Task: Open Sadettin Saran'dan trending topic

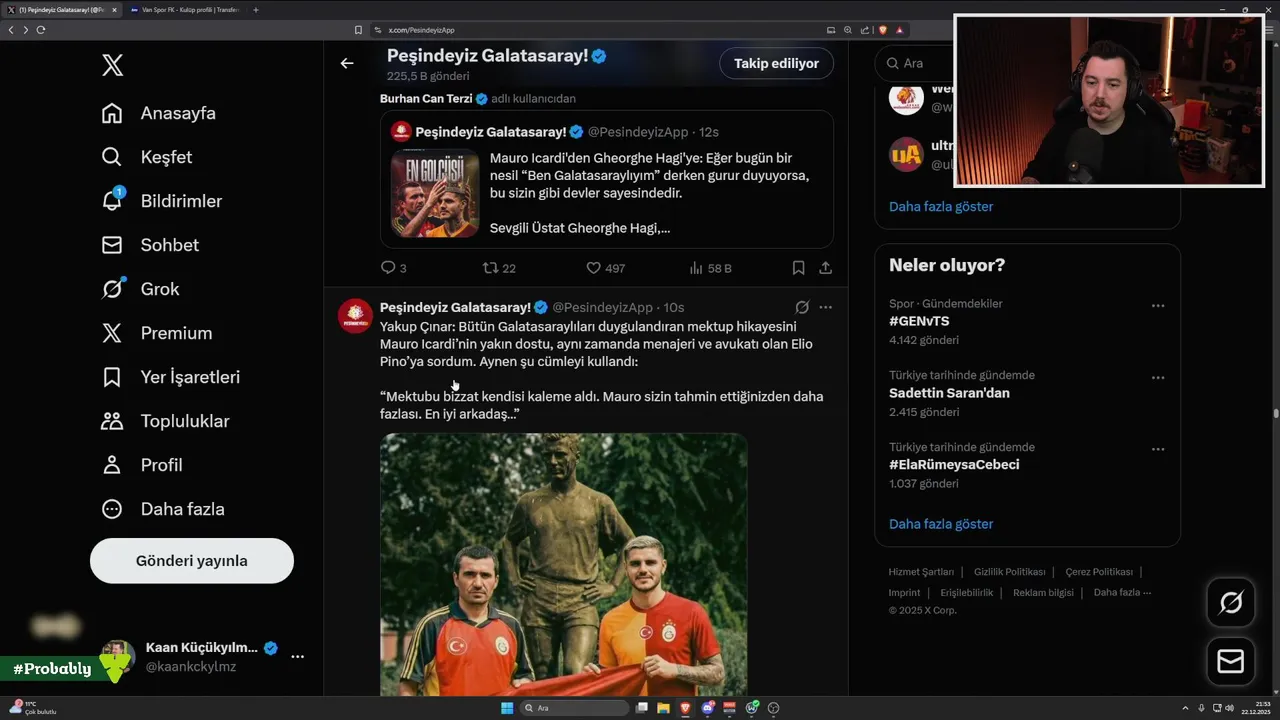Action: [949, 393]
